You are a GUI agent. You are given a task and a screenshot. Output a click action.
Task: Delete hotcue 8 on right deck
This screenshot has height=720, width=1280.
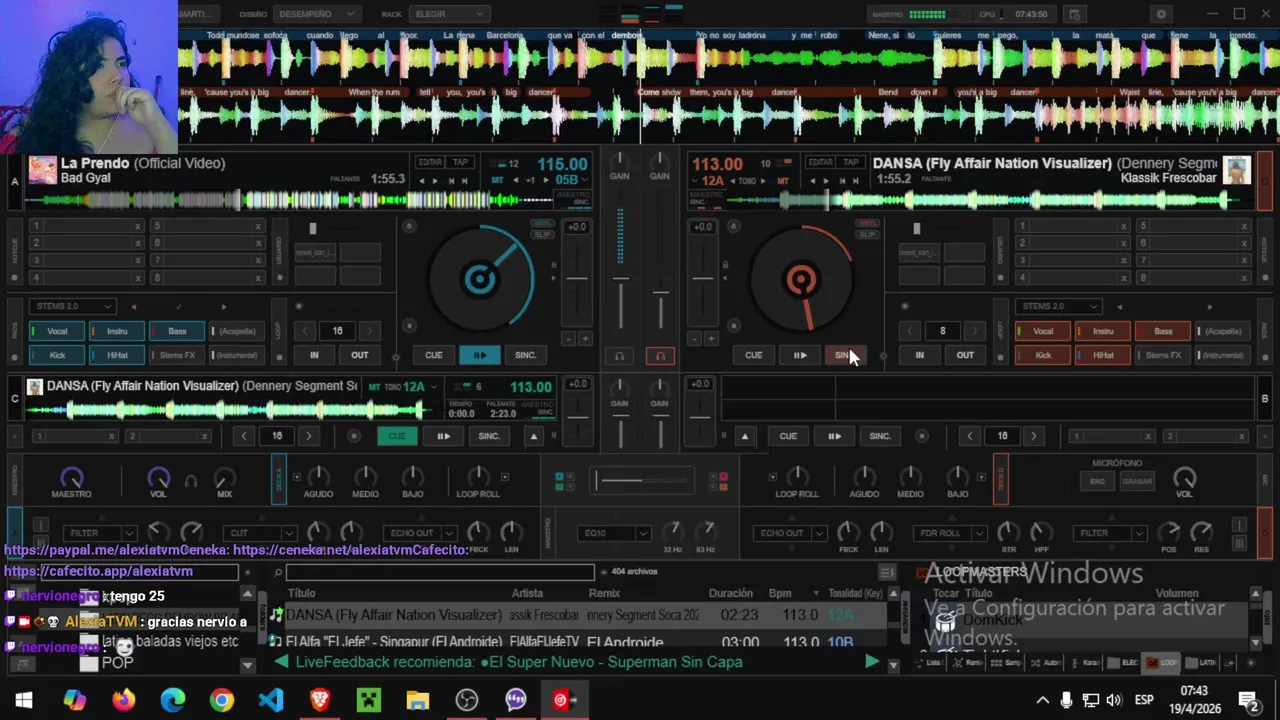click(x=1244, y=277)
